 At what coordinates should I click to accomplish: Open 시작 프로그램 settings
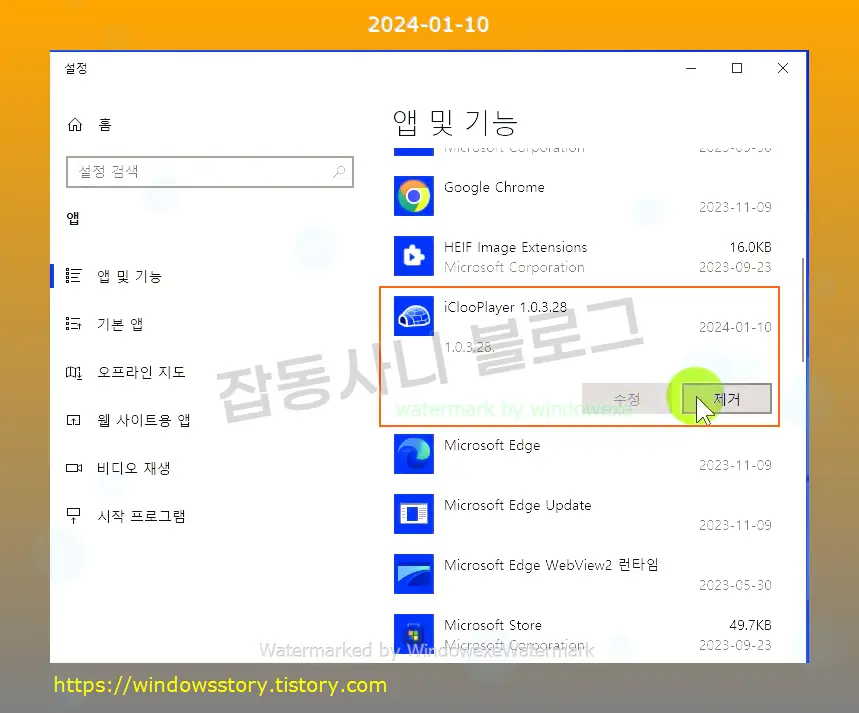tap(141, 516)
